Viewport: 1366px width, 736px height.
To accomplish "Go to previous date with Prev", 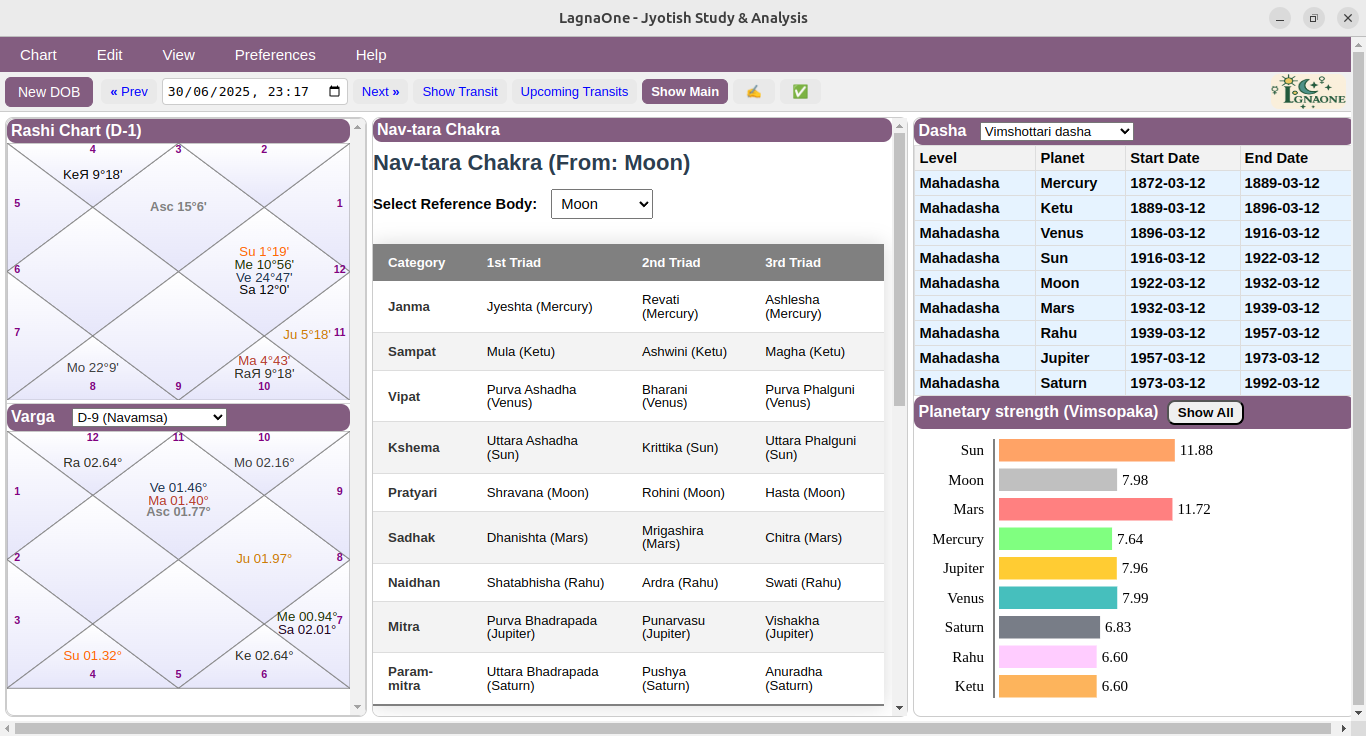I will [129, 91].
